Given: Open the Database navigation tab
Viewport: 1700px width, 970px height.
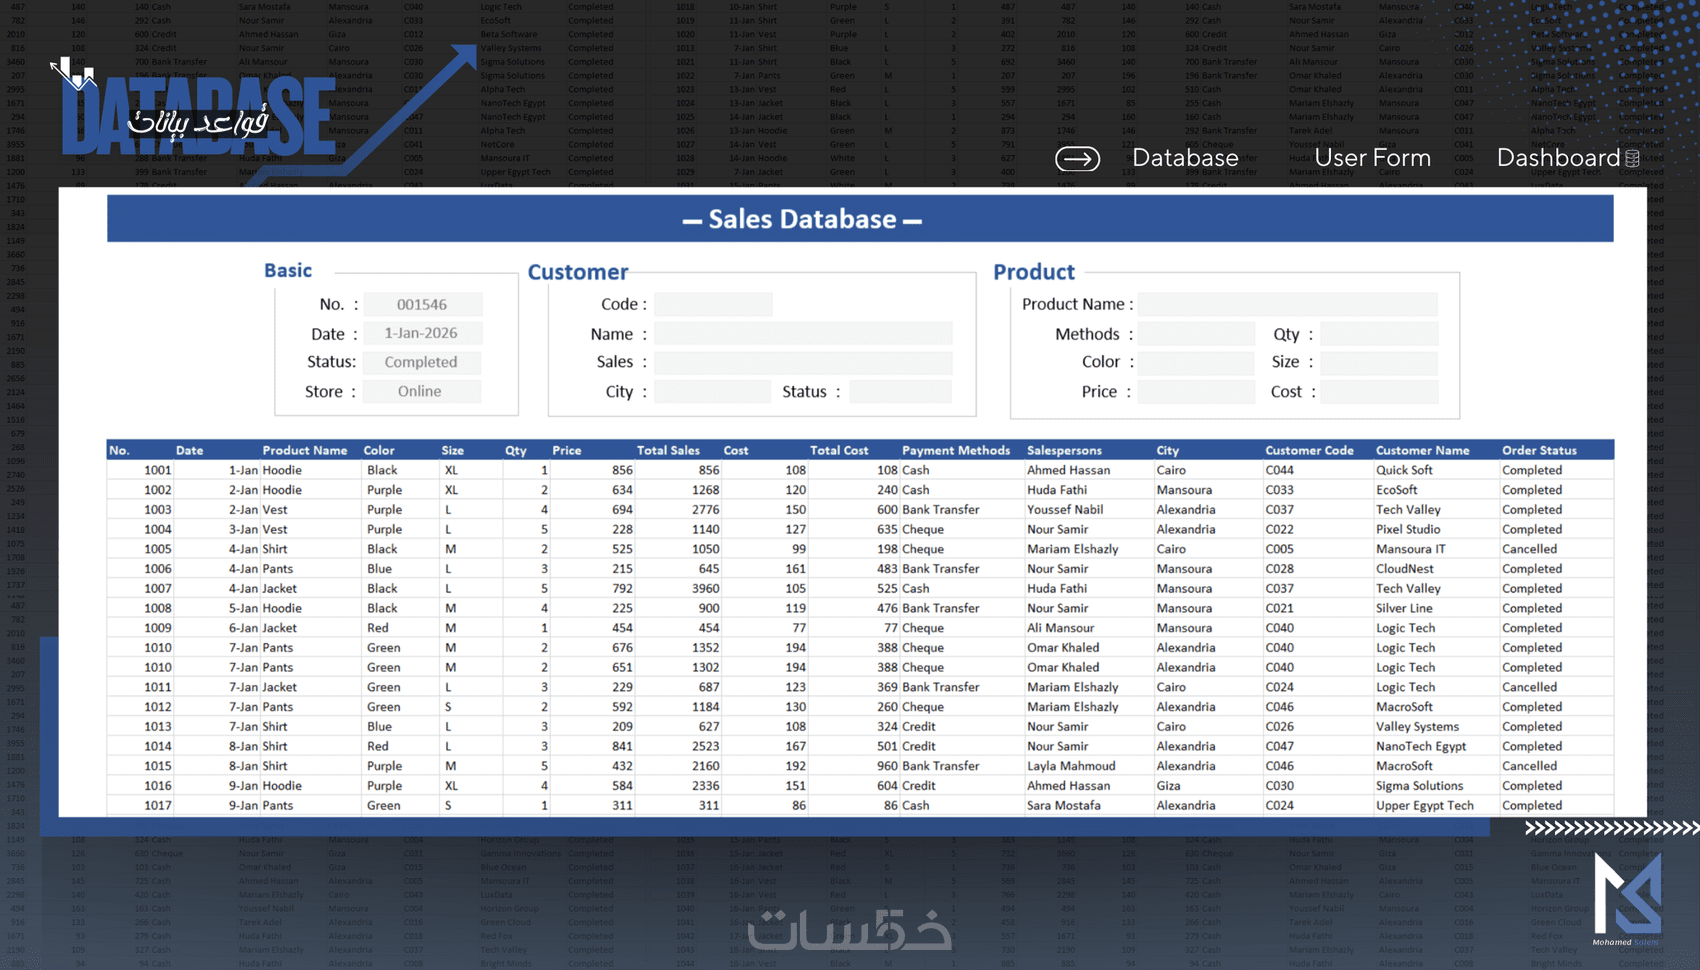Looking at the screenshot, I should (x=1185, y=158).
